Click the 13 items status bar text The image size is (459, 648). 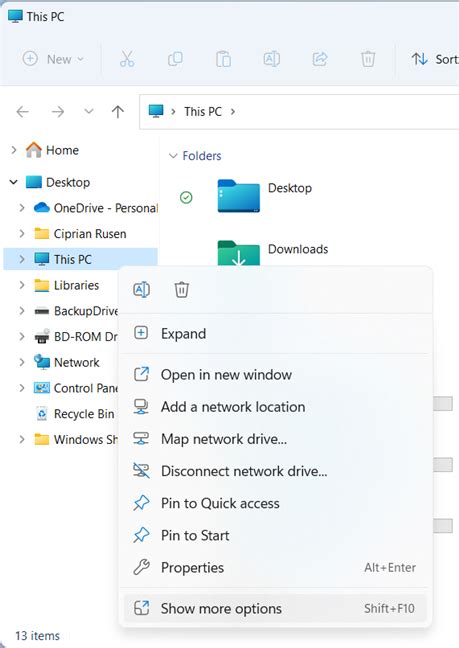(37, 636)
